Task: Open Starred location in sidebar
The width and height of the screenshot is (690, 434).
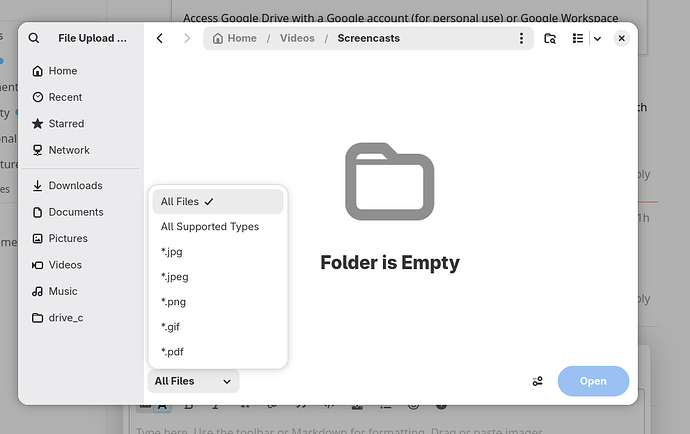Action: (81, 124)
